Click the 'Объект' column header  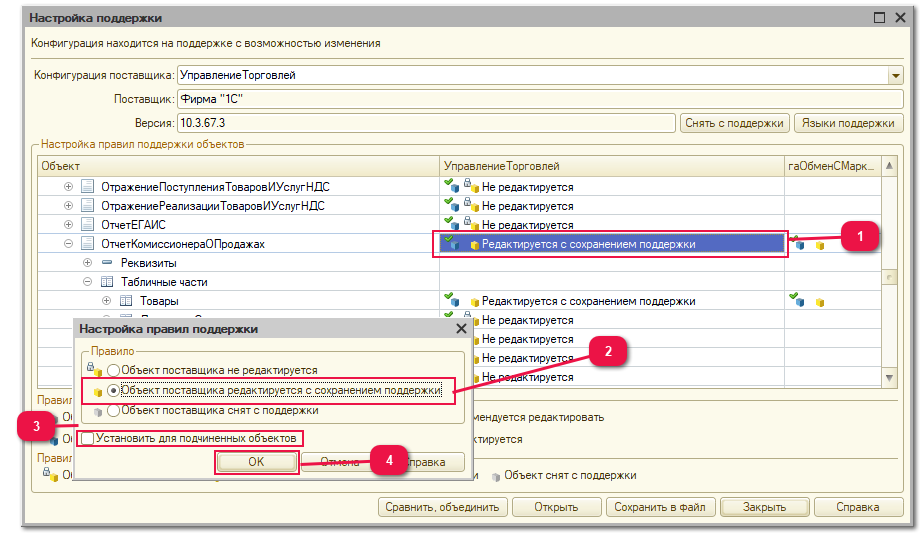(238, 166)
